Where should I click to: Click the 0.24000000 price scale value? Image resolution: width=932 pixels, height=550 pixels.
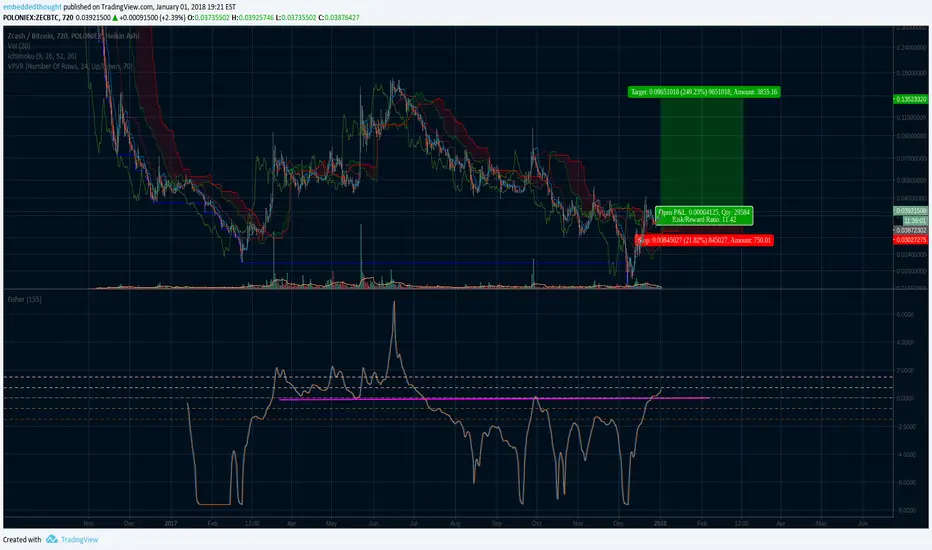tap(911, 48)
